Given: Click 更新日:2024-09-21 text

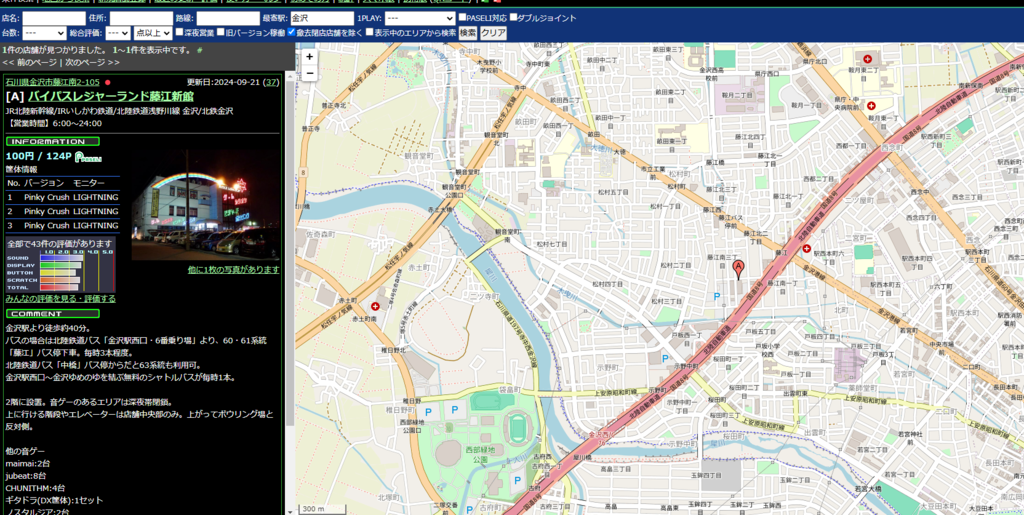Looking at the screenshot, I should click(x=223, y=82).
